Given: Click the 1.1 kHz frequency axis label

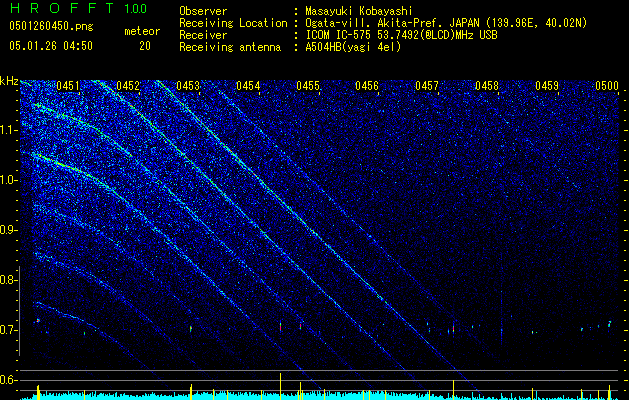Looking at the screenshot, I should 8,130.
